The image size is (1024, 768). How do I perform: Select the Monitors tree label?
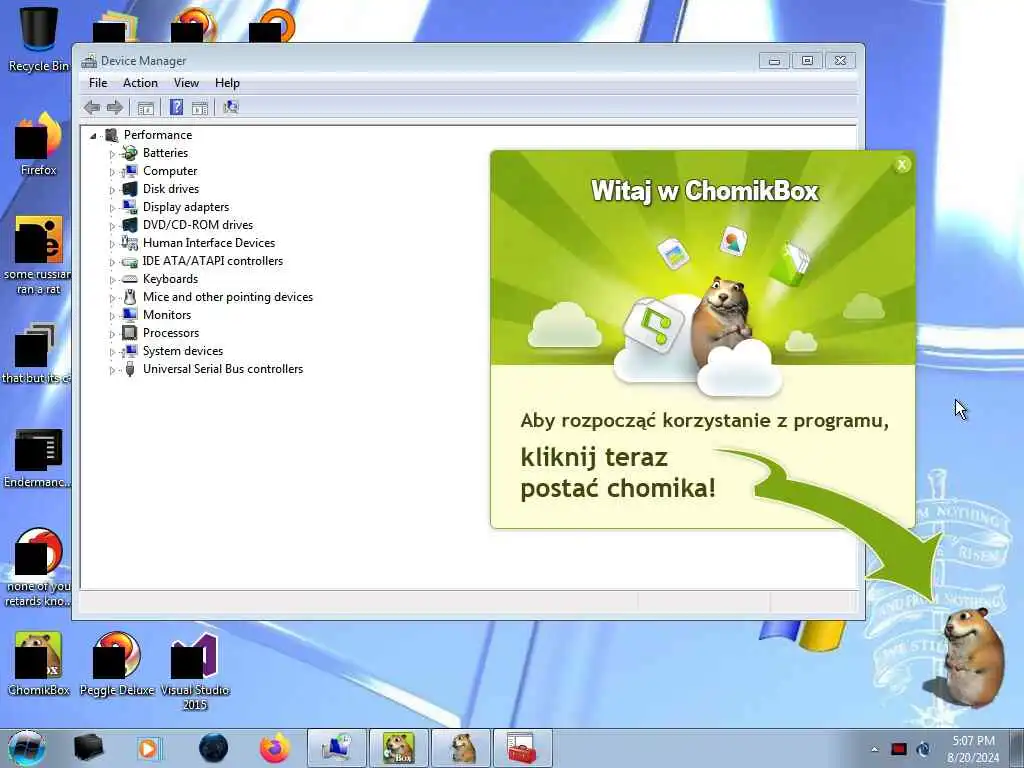[x=167, y=315]
